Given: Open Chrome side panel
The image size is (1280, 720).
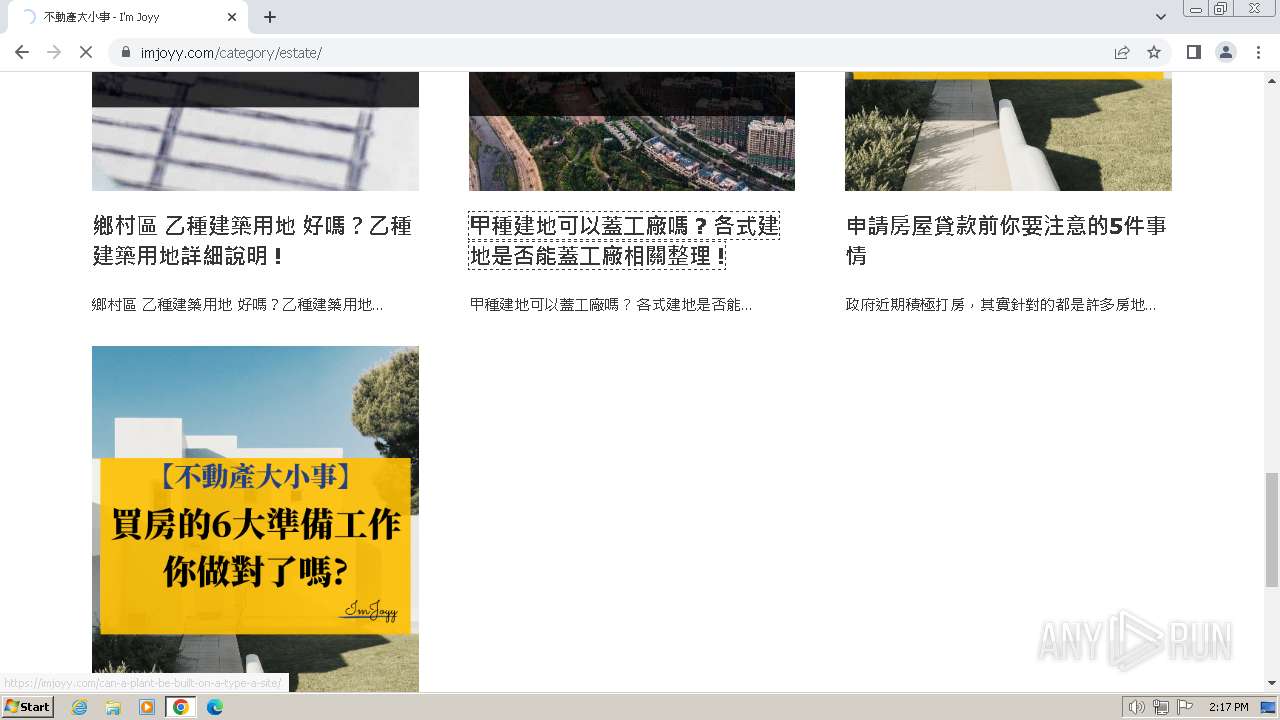Looking at the screenshot, I should click(1193, 52).
